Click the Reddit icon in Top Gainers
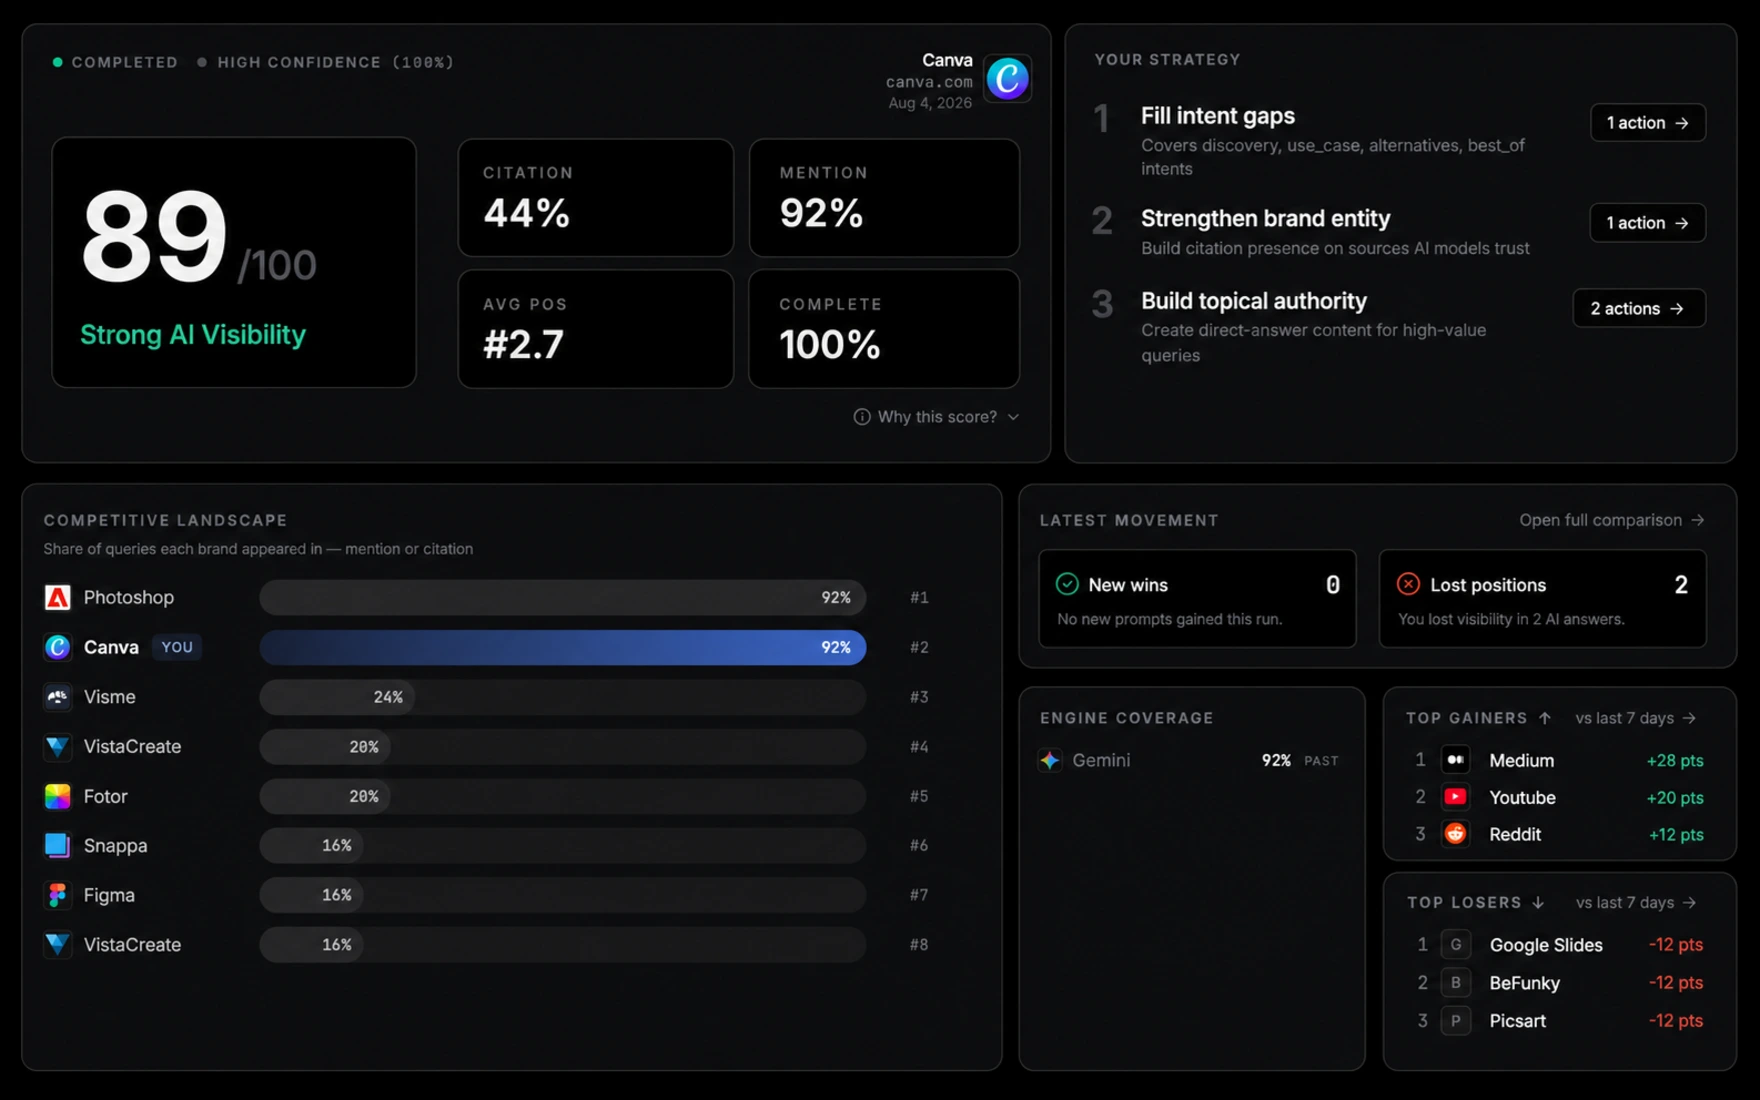The height and width of the screenshot is (1100, 1760). point(1456,834)
